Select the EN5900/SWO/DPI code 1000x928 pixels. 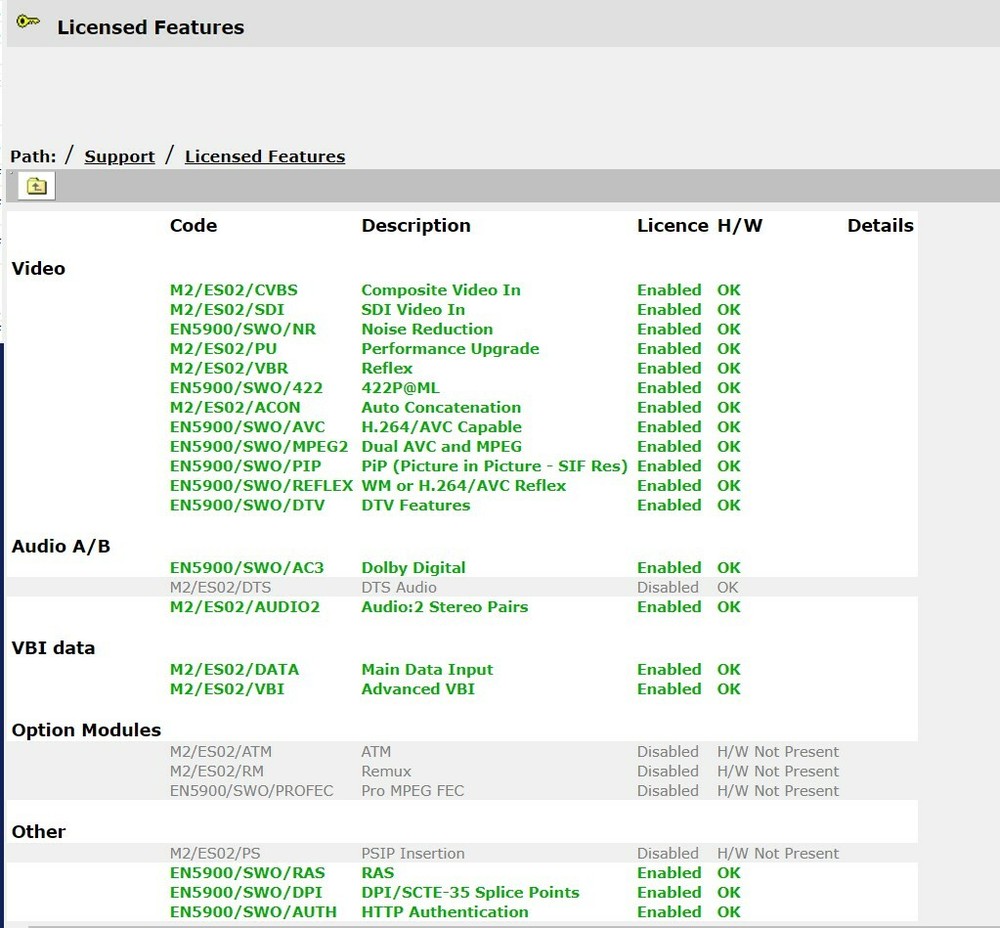tap(246, 893)
